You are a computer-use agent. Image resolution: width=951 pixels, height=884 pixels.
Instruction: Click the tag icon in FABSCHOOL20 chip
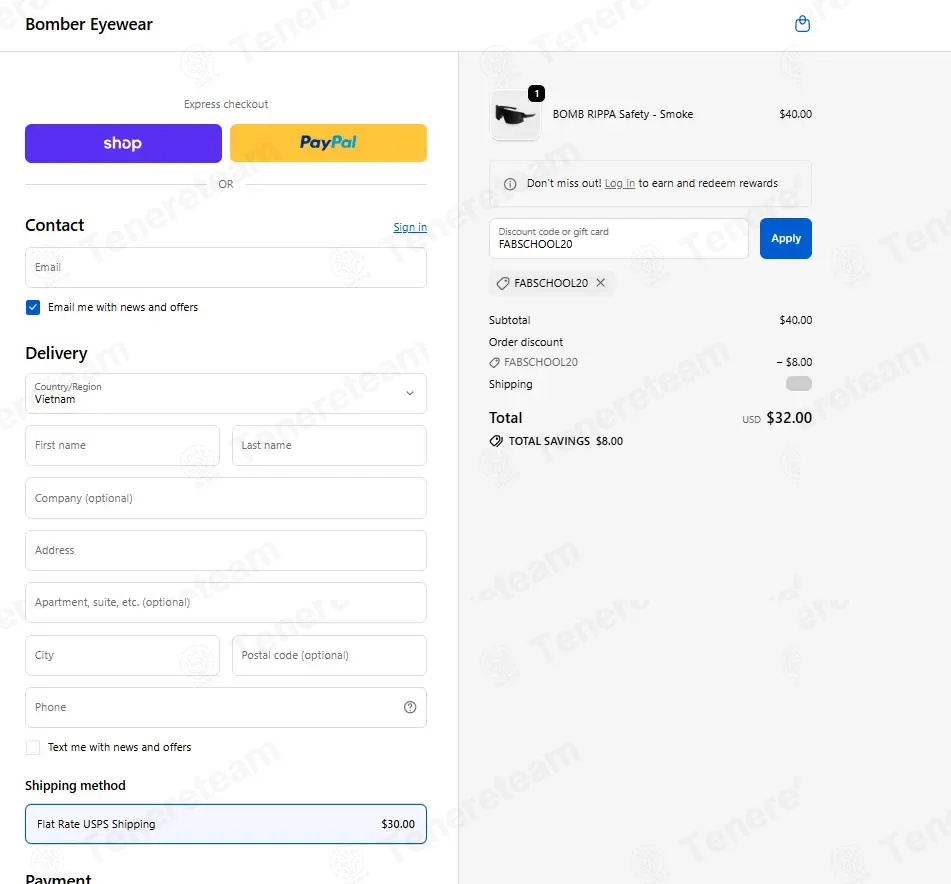pos(503,283)
